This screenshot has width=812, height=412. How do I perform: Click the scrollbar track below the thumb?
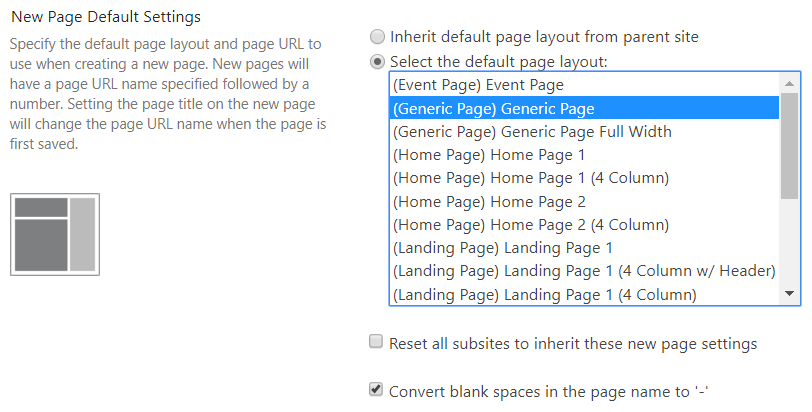[789, 241]
